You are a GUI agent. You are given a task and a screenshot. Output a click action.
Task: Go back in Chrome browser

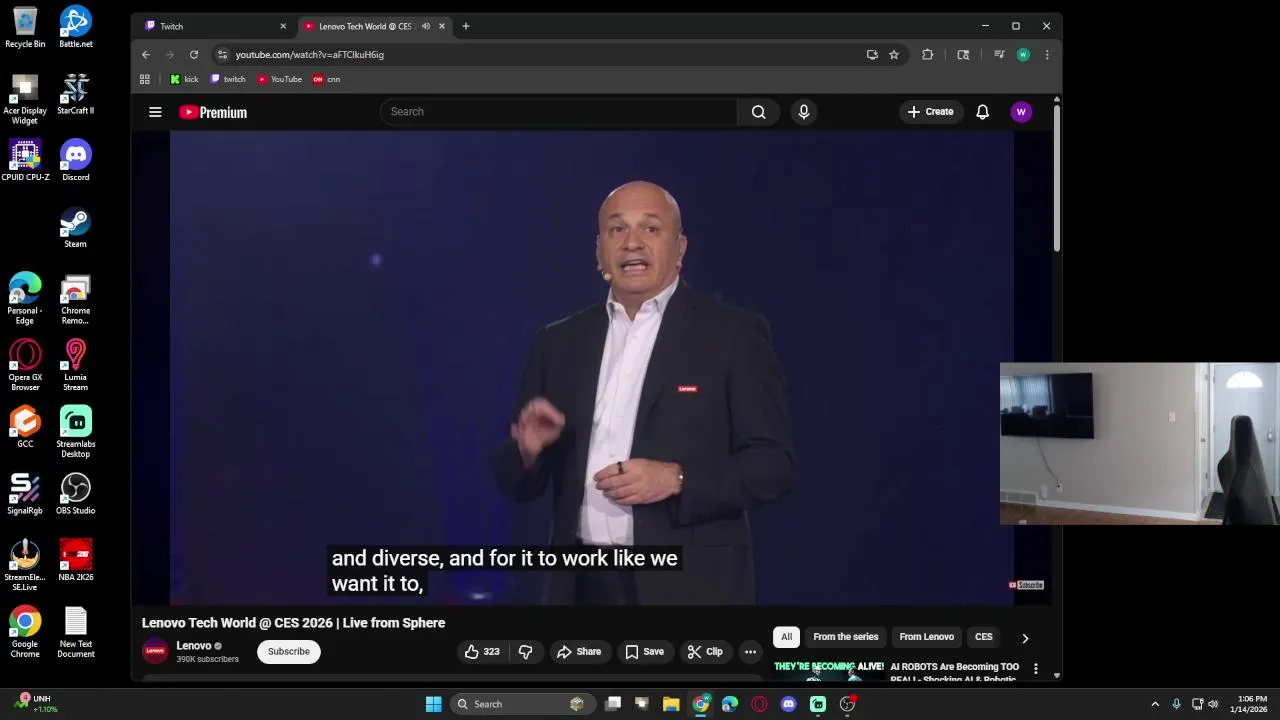click(146, 55)
